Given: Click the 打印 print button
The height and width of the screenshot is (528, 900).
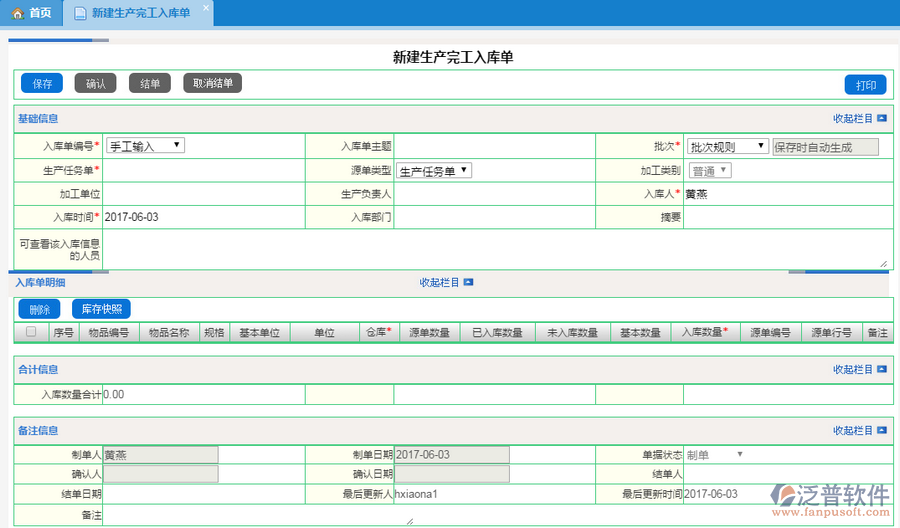Looking at the screenshot, I should pyautogui.click(x=865, y=85).
